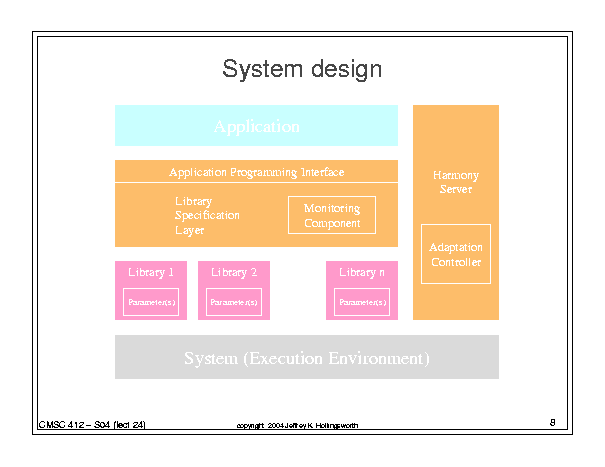Image resolution: width=605 pixels, height=467 pixels.
Task: Click the 'Library 2' label
Action: [234, 272]
